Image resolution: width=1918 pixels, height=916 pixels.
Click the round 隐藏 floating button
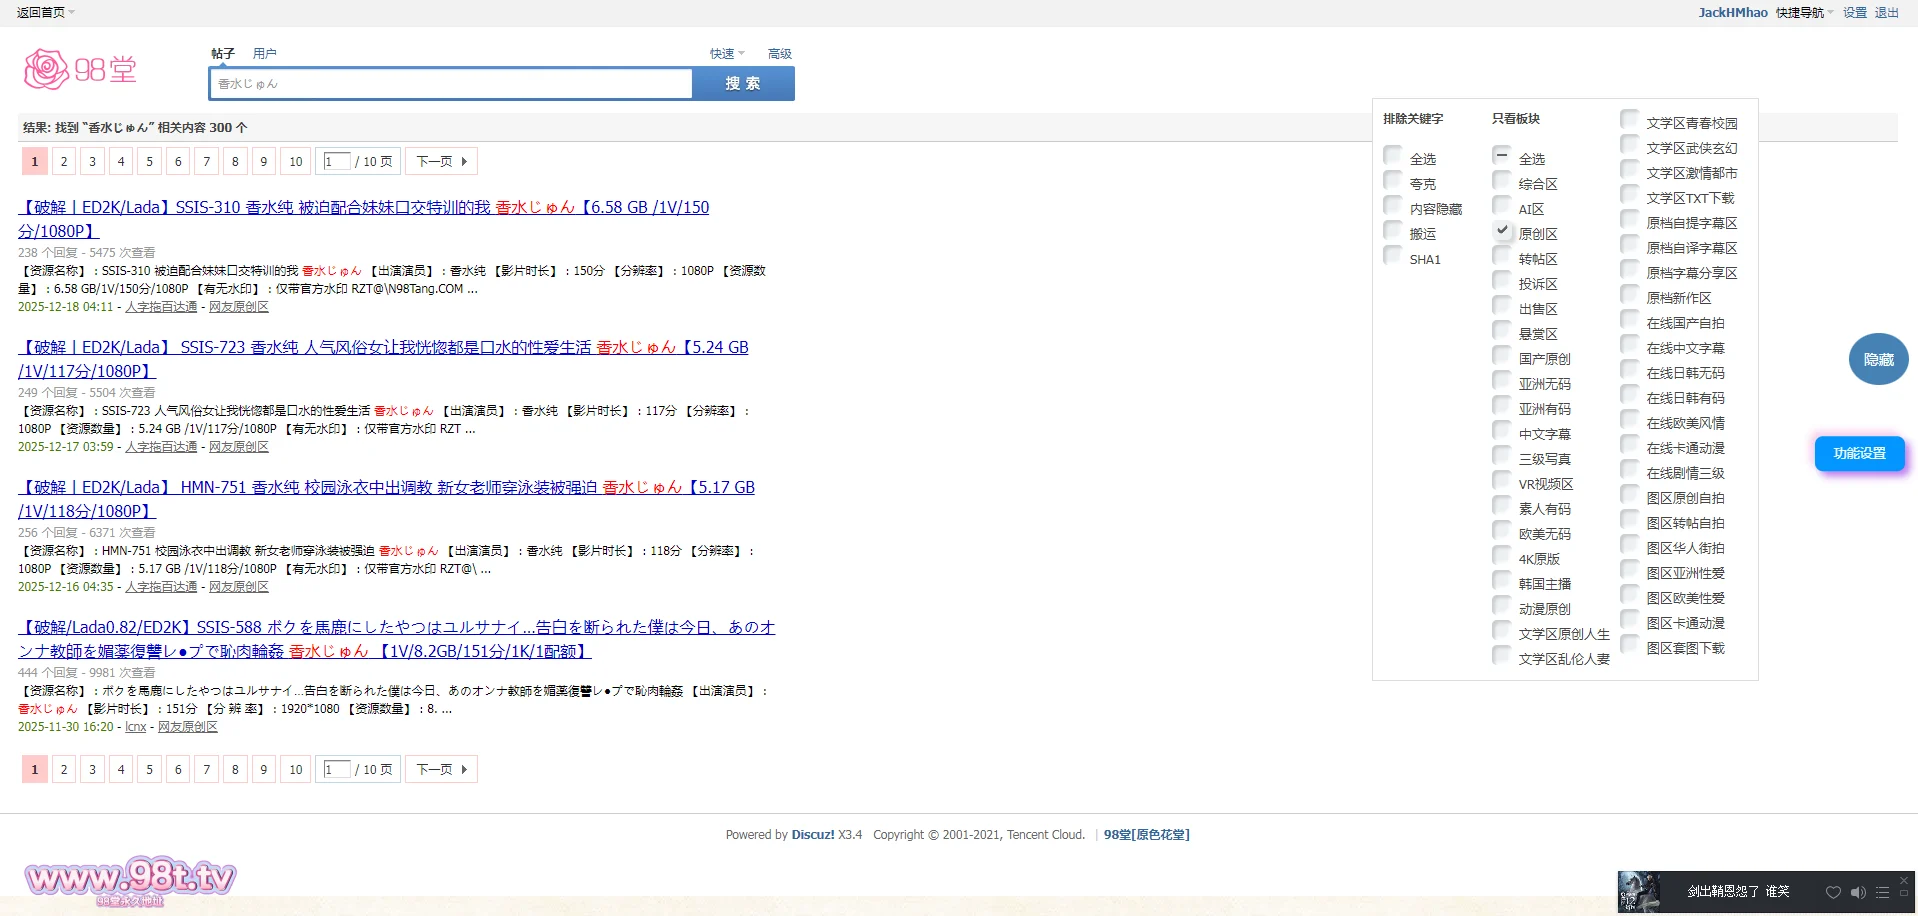point(1878,359)
